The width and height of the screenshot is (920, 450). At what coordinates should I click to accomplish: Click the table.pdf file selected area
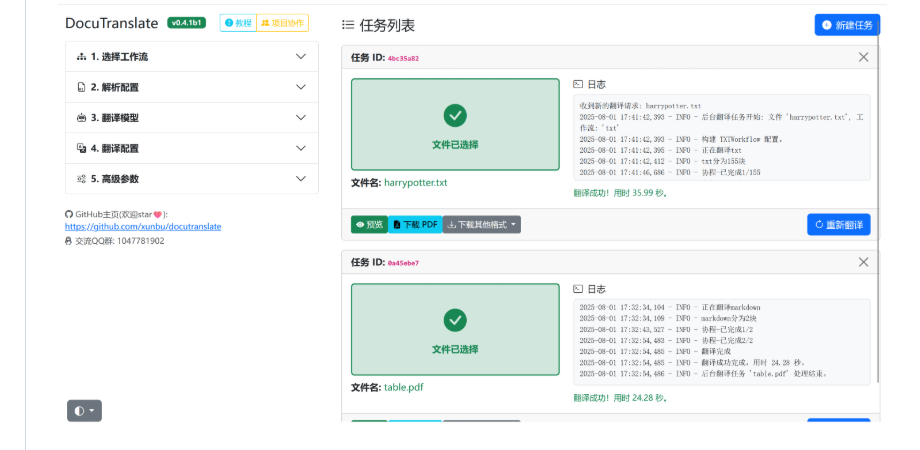[455, 330]
